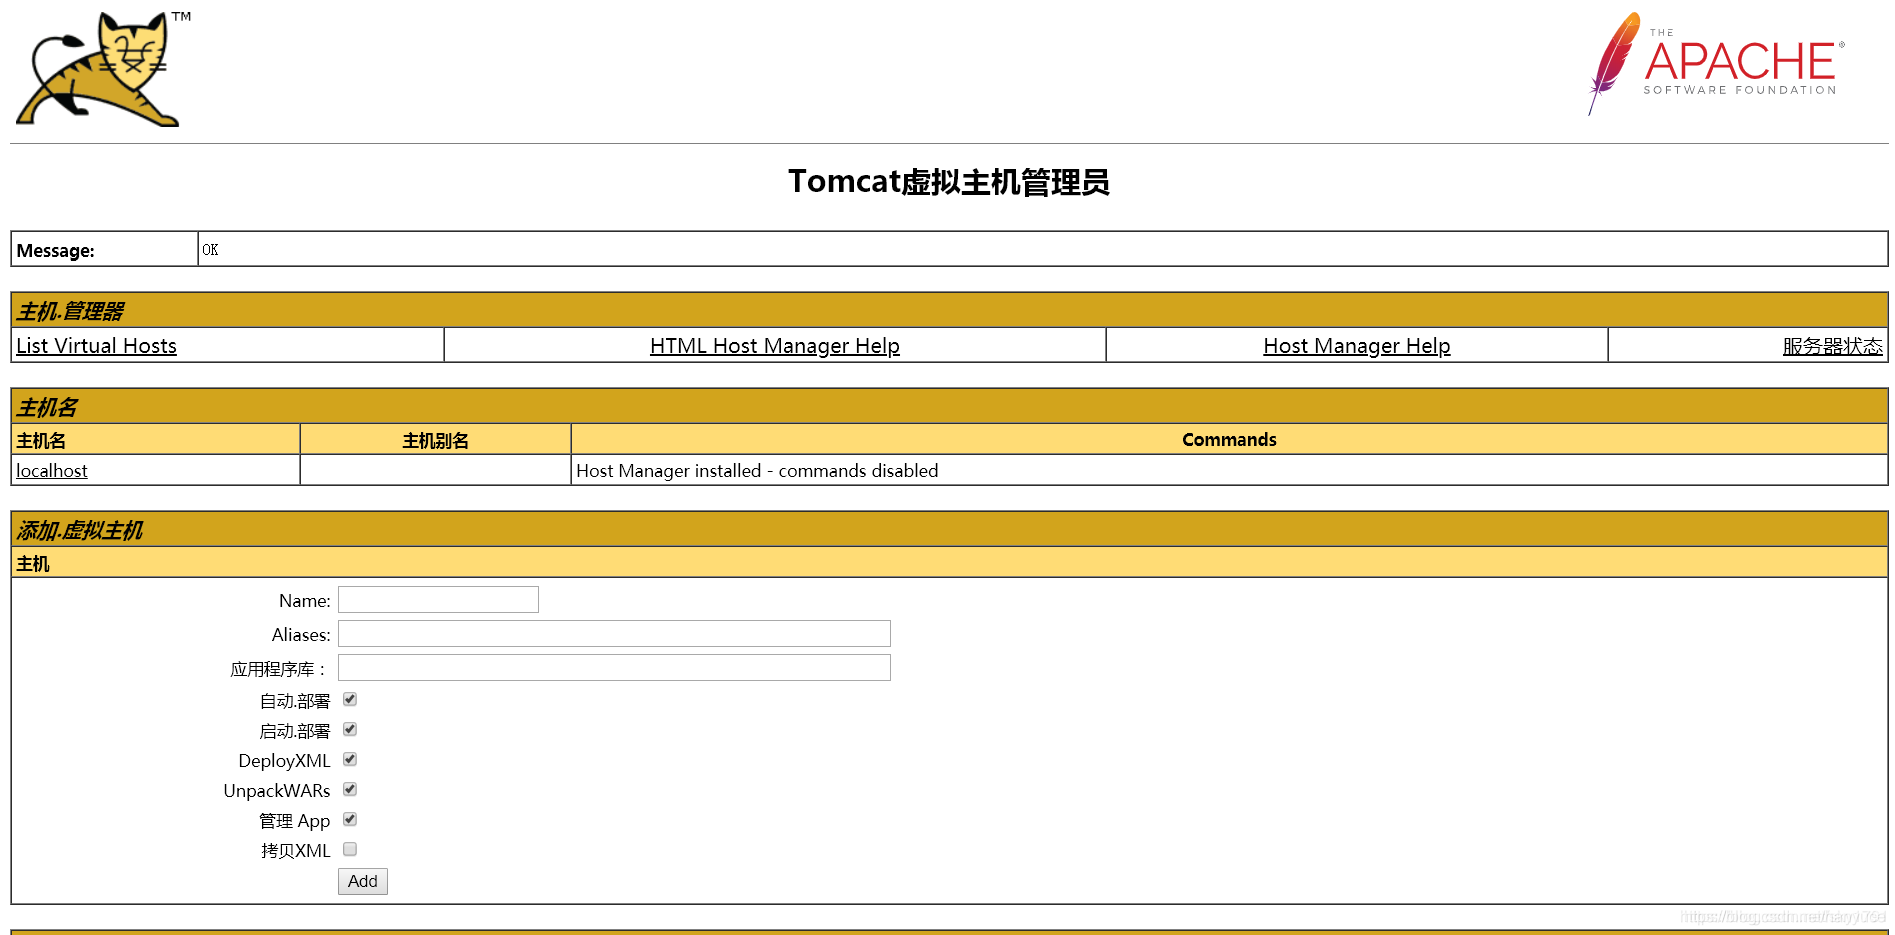Open HTML Host Manager Help link
1895x935 pixels.
775,346
